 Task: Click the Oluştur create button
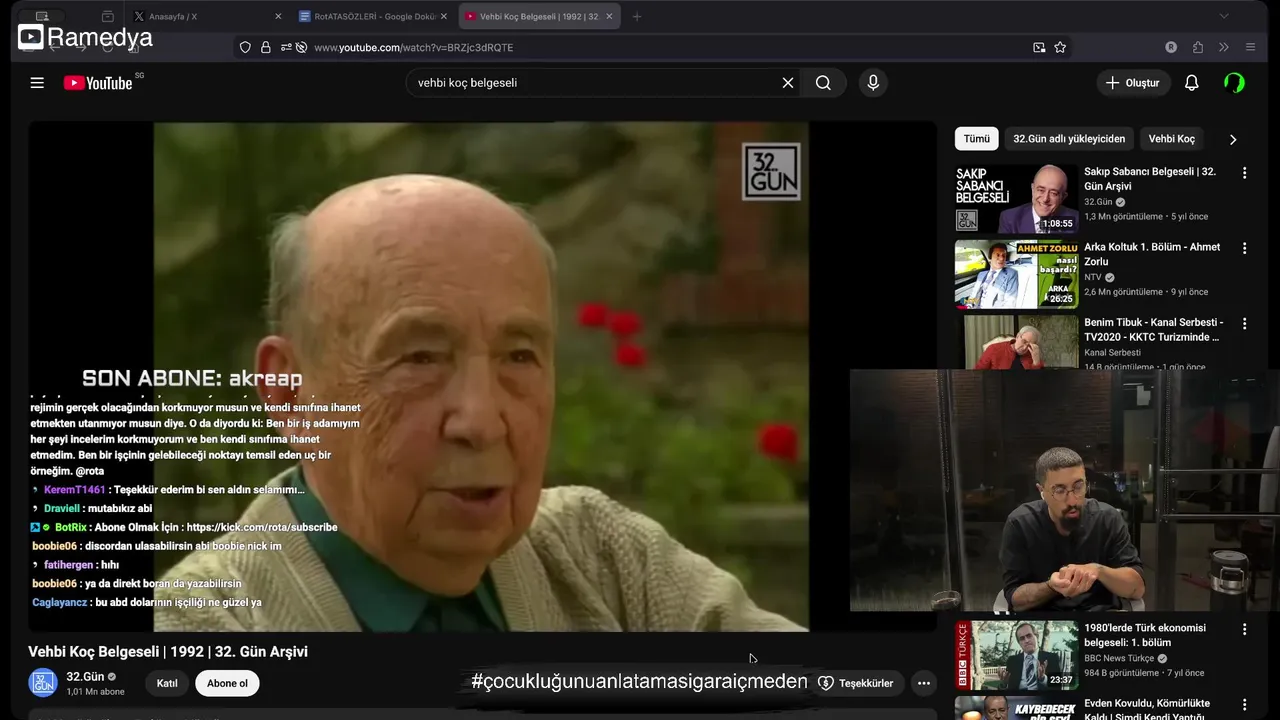pos(1133,83)
